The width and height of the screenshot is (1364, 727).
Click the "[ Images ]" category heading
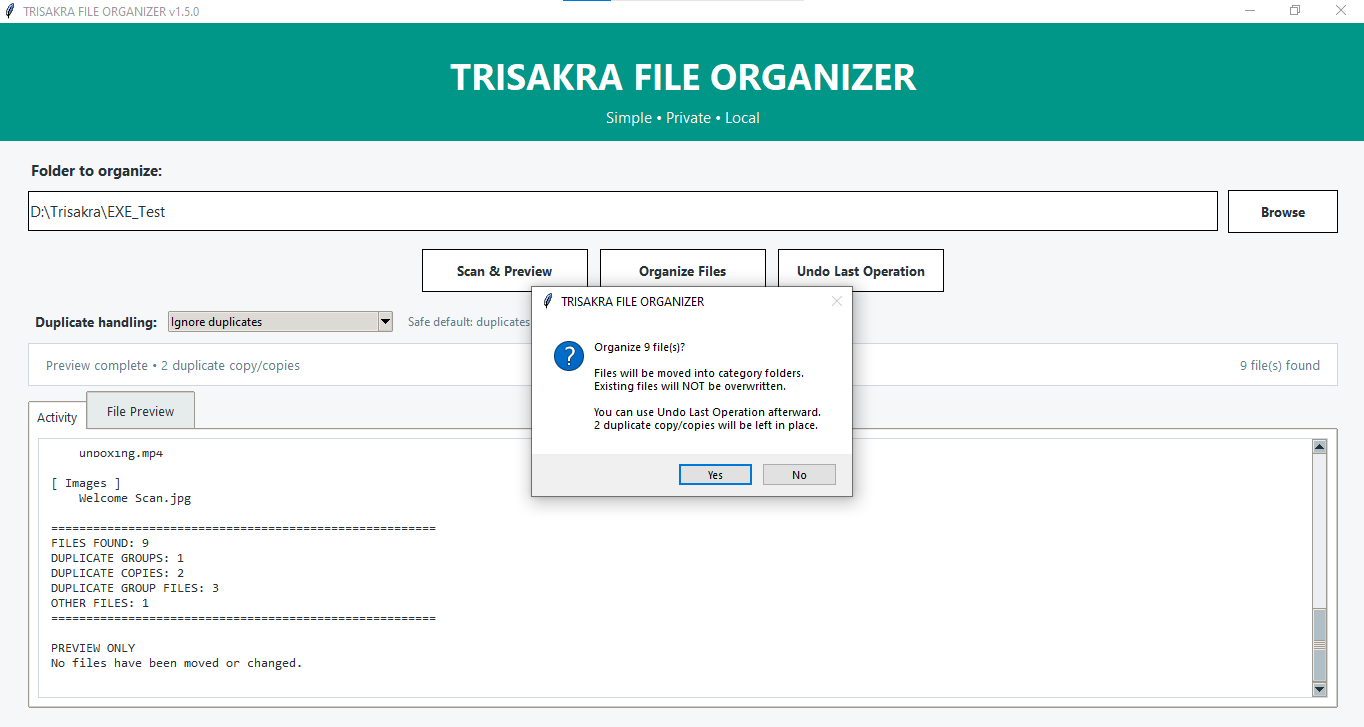tap(86, 483)
